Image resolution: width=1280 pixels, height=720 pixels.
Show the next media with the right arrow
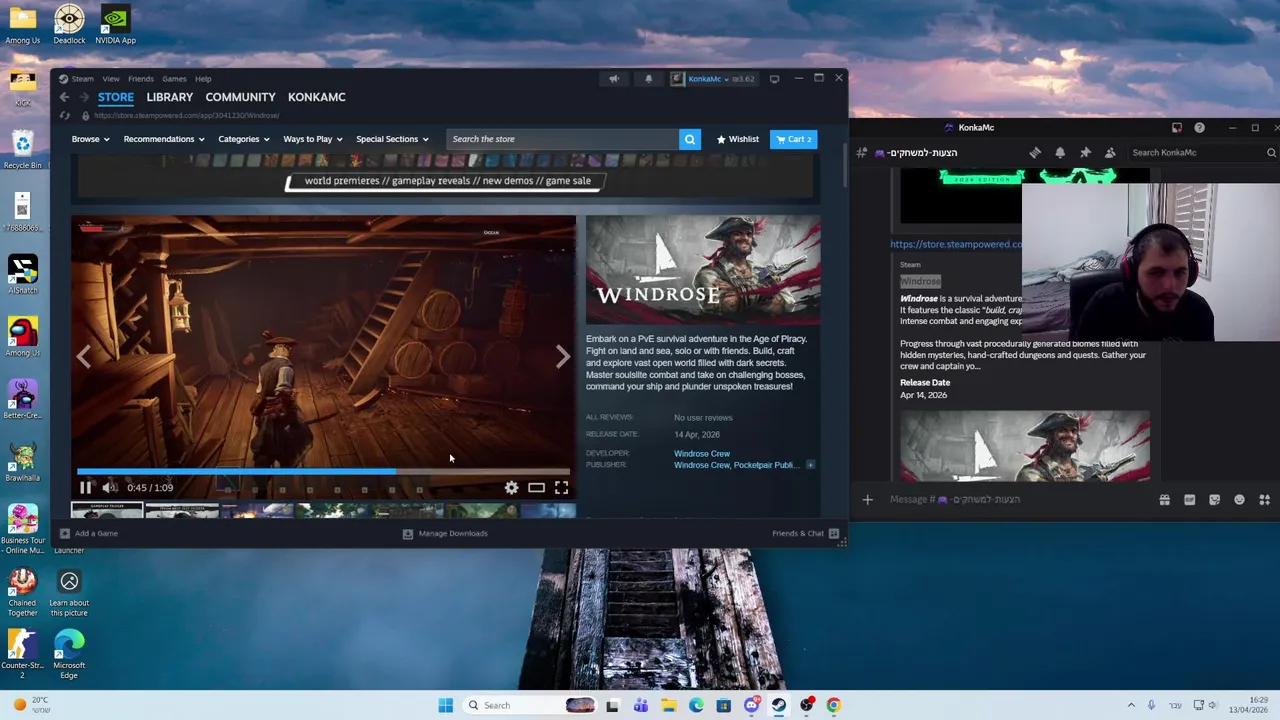click(563, 356)
